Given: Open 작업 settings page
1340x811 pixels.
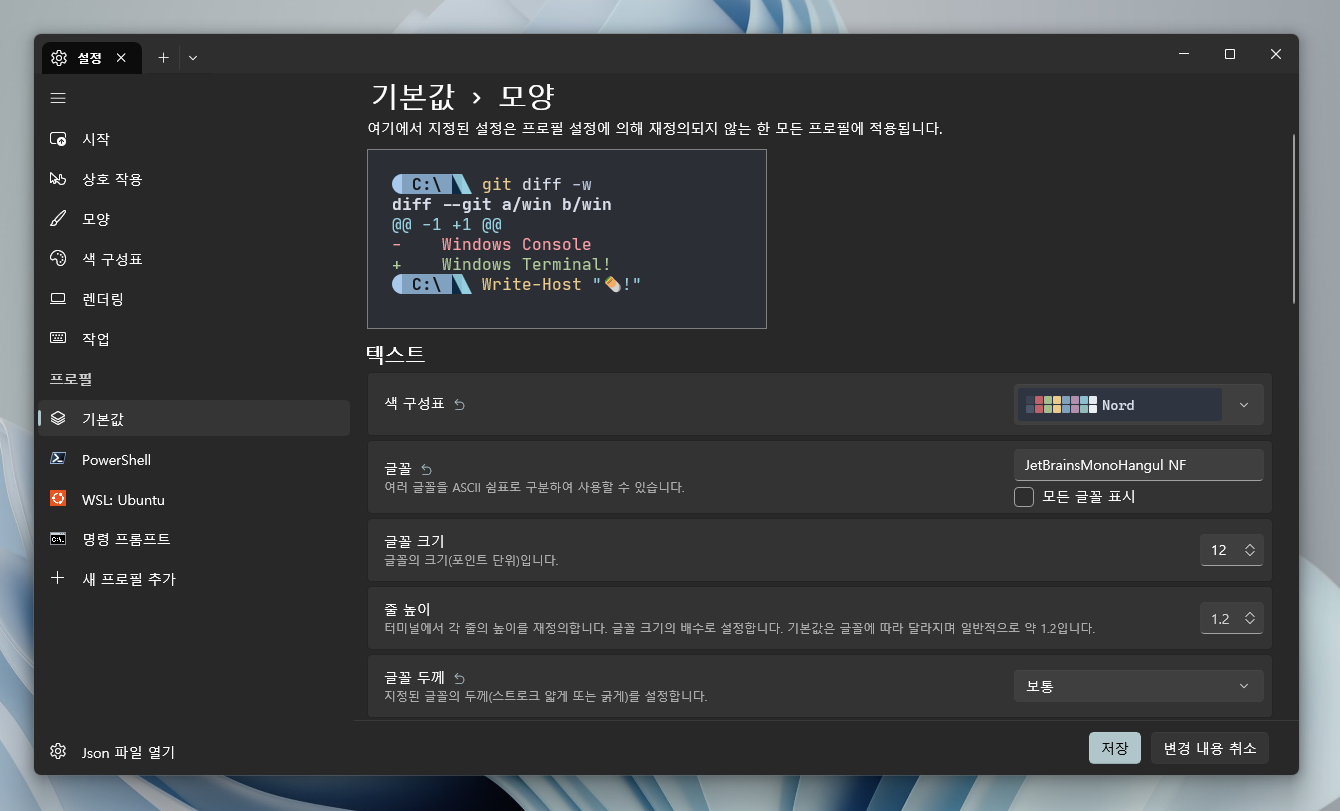Looking at the screenshot, I should pos(194,339).
